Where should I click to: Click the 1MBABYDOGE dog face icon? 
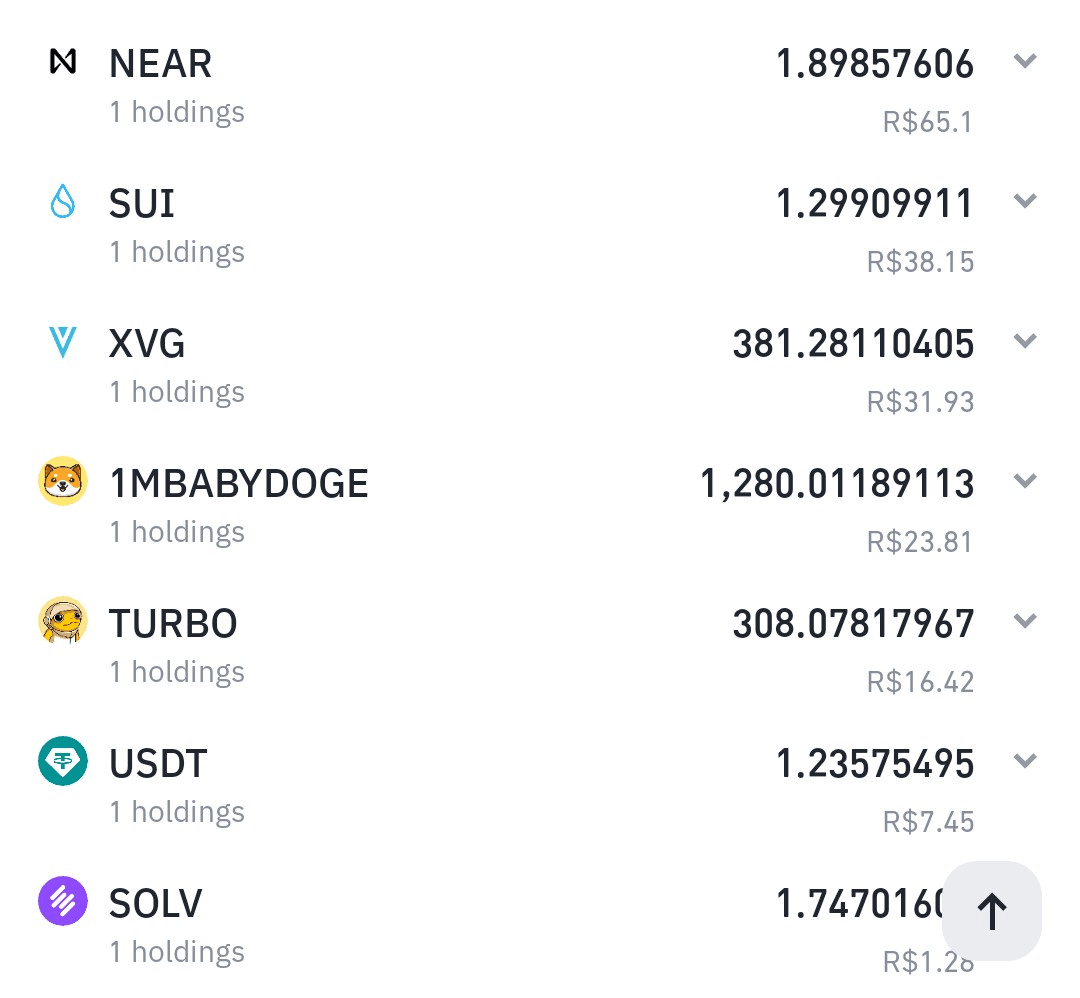click(63, 481)
